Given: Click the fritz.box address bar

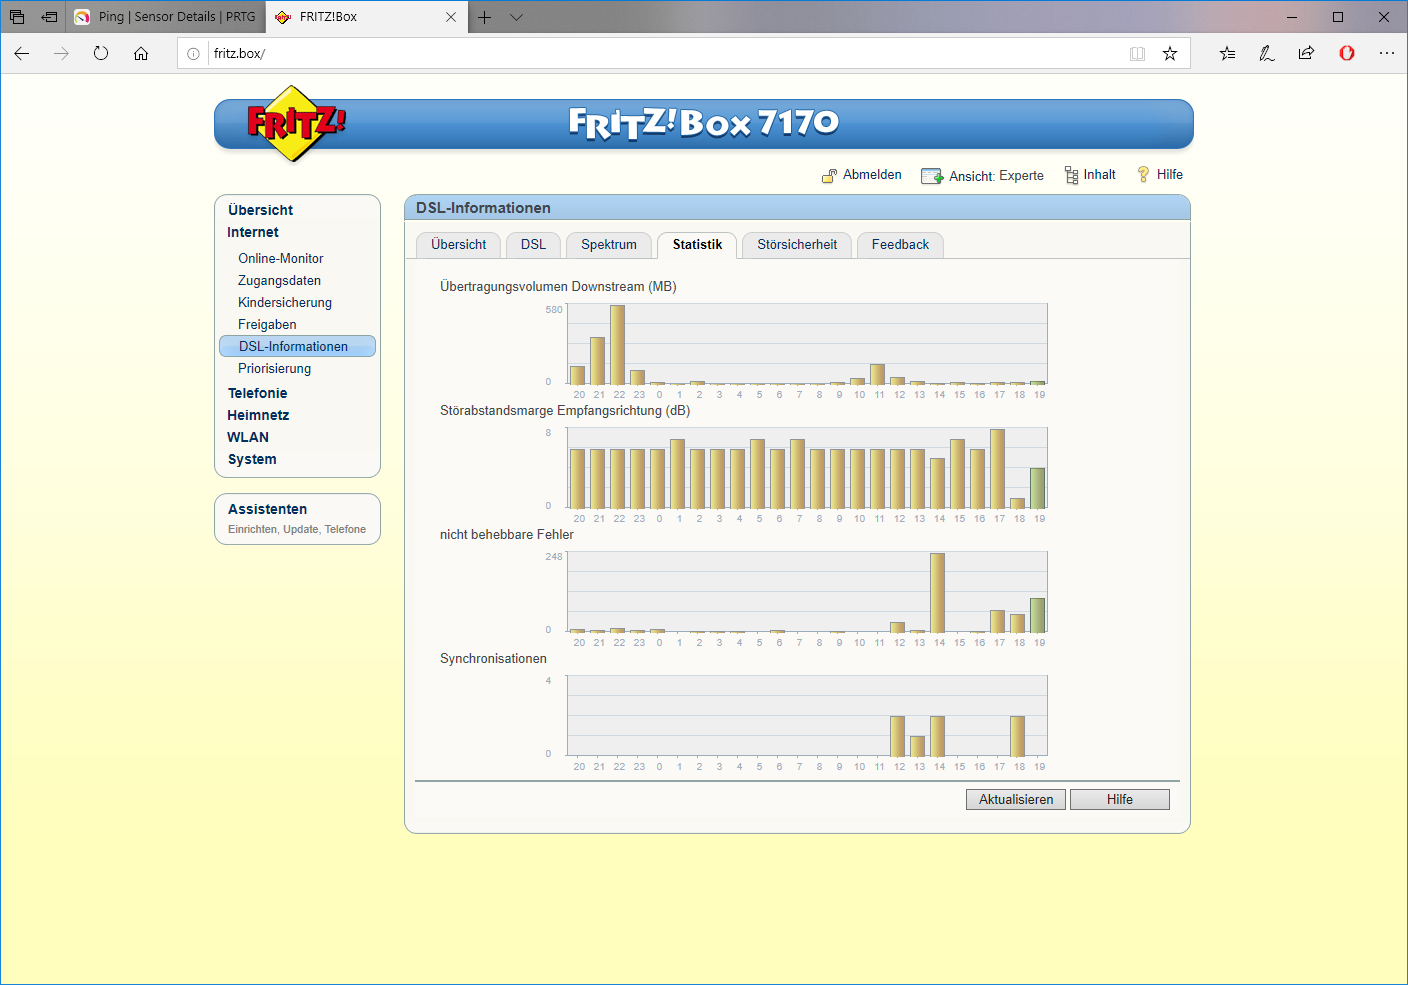Looking at the screenshot, I should [x=660, y=54].
